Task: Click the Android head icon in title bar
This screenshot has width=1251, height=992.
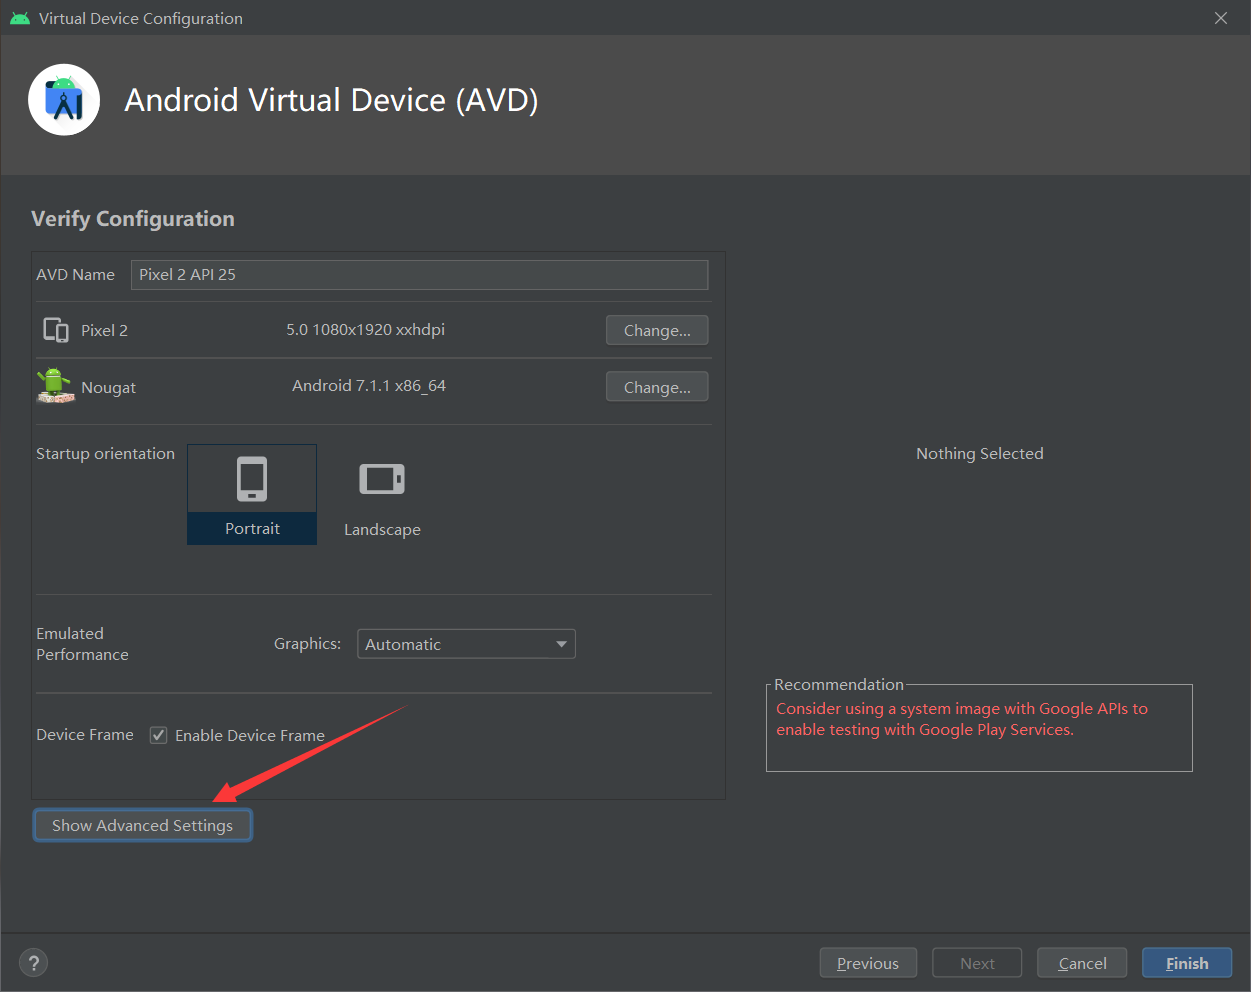Action: (x=20, y=18)
